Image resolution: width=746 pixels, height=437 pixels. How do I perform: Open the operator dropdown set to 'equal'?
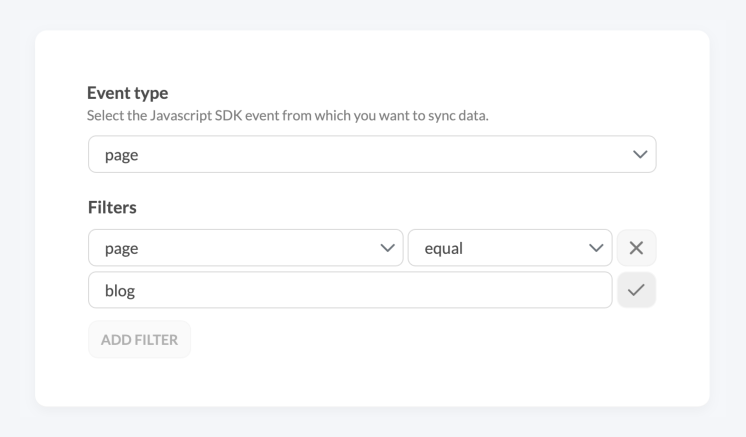tap(510, 248)
